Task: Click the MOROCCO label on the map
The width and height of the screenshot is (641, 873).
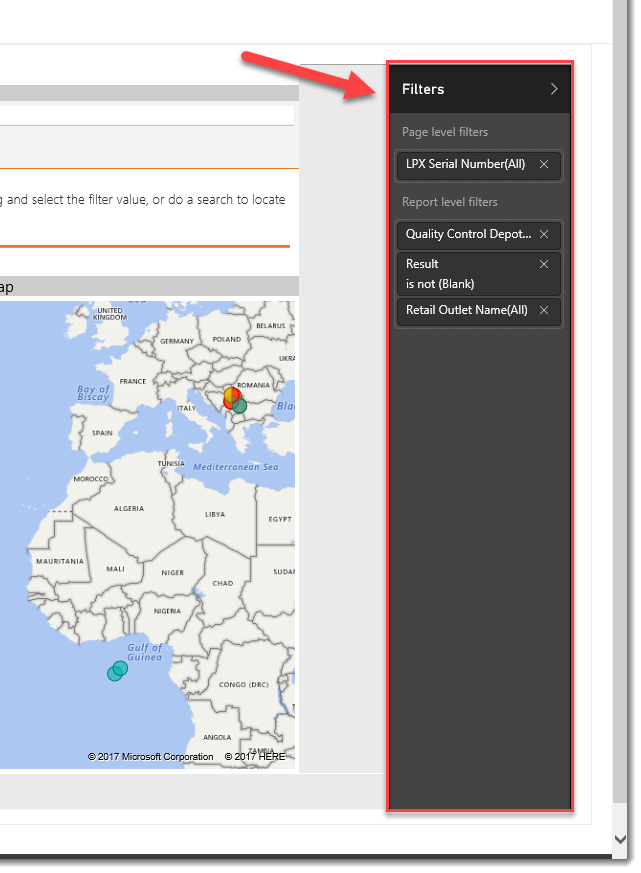Action: (x=91, y=479)
